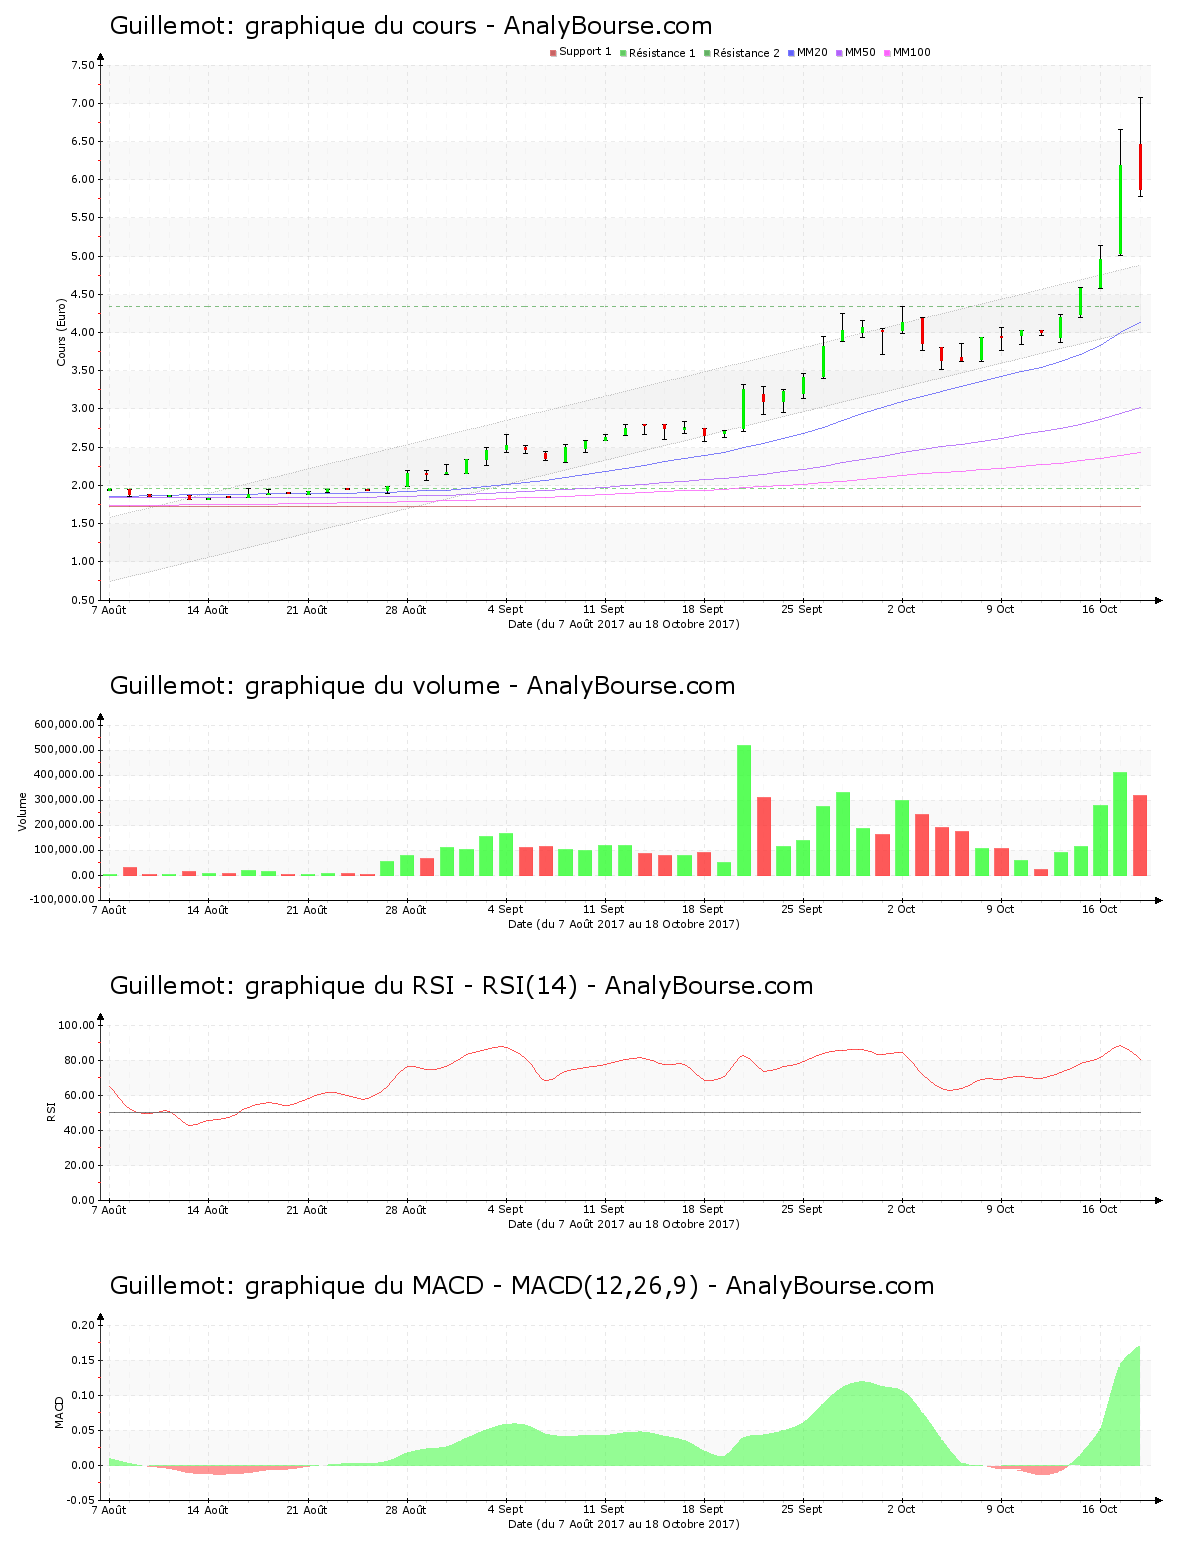
Task: Click the 'Cours (Euro)' vertical axis label
Action: click(61, 332)
